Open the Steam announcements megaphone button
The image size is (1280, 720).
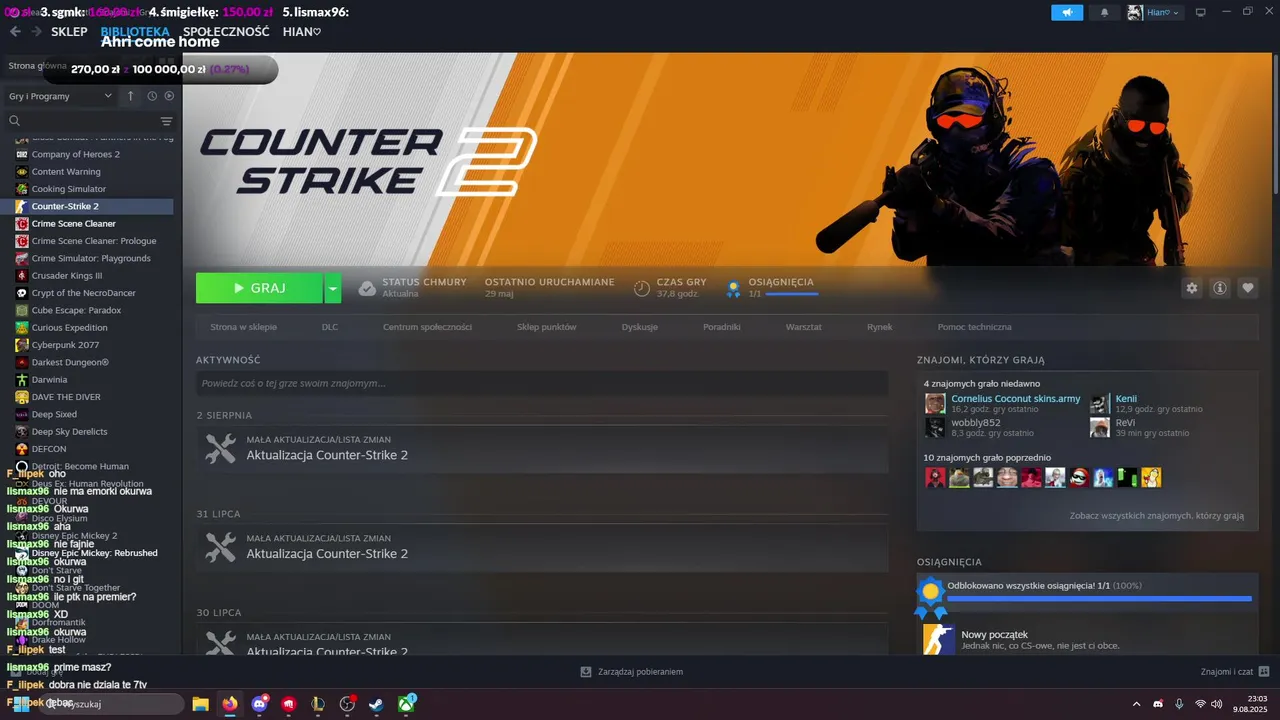coord(1067,12)
